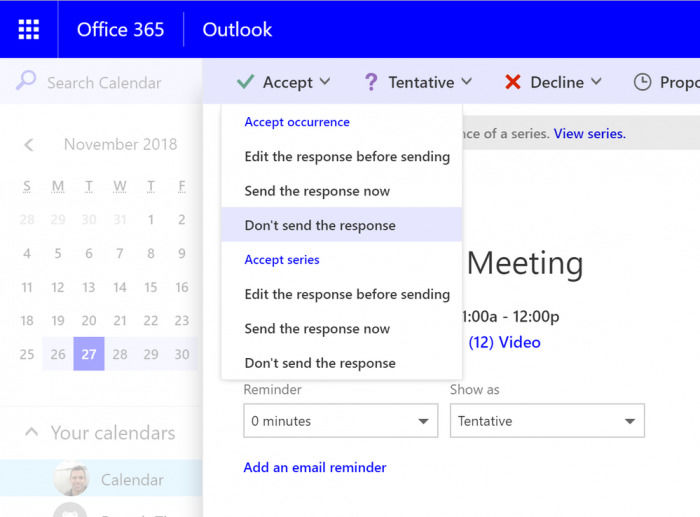
Task: Select November 20 in mini calendar
Action: click(89, 321)
